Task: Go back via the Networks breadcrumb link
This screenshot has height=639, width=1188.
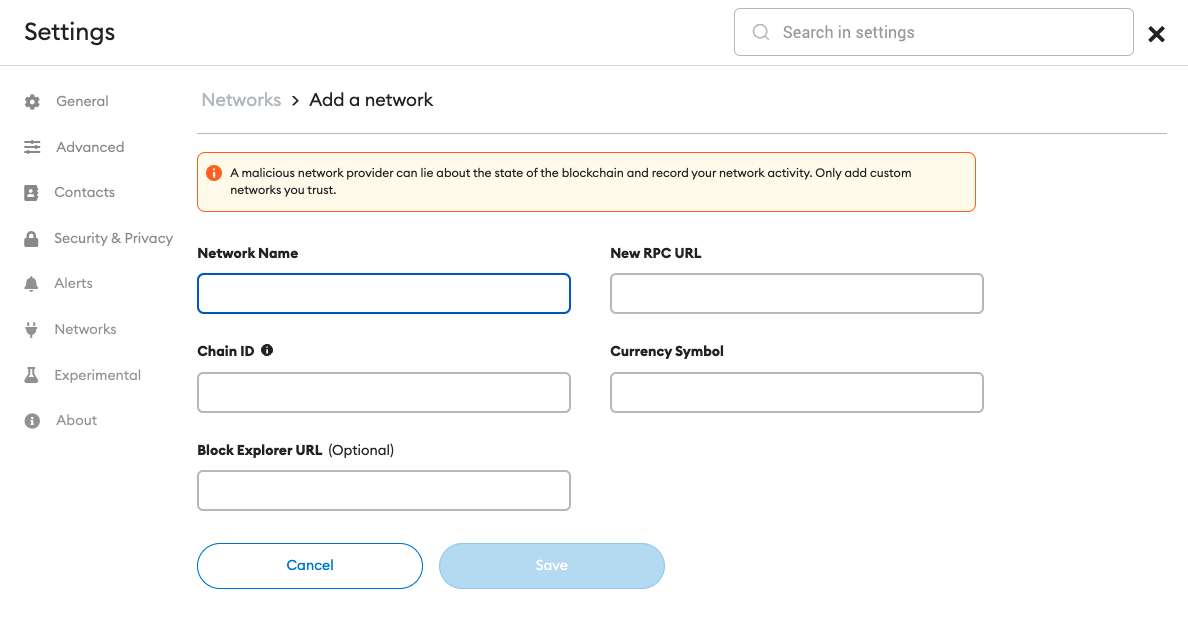Action: point(241,100)
